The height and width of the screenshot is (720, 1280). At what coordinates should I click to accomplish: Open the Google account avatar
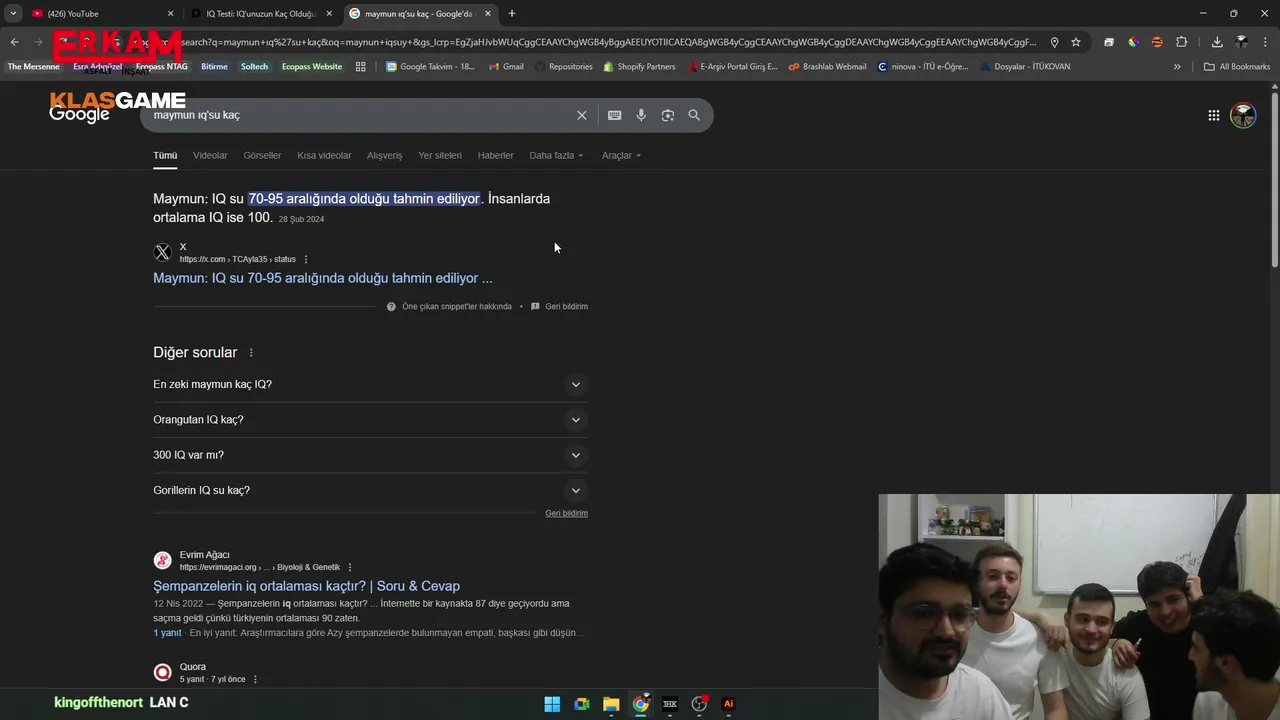(x=1243, y=115)
